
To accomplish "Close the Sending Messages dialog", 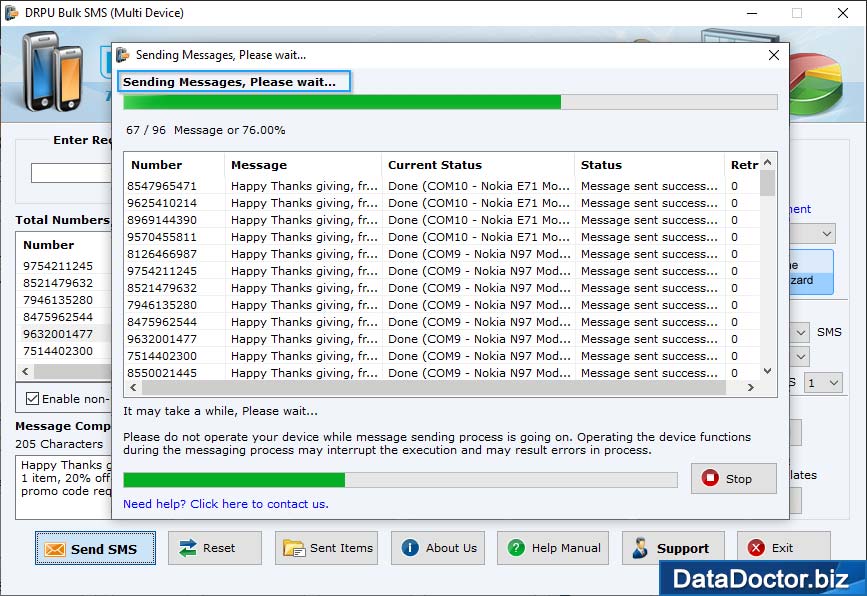I will tap(774, 55).
